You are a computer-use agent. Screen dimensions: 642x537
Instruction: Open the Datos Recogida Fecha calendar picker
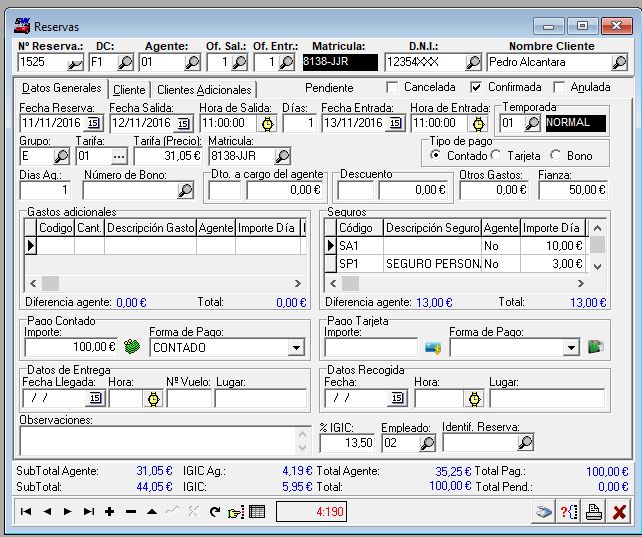tap(397, 399)
